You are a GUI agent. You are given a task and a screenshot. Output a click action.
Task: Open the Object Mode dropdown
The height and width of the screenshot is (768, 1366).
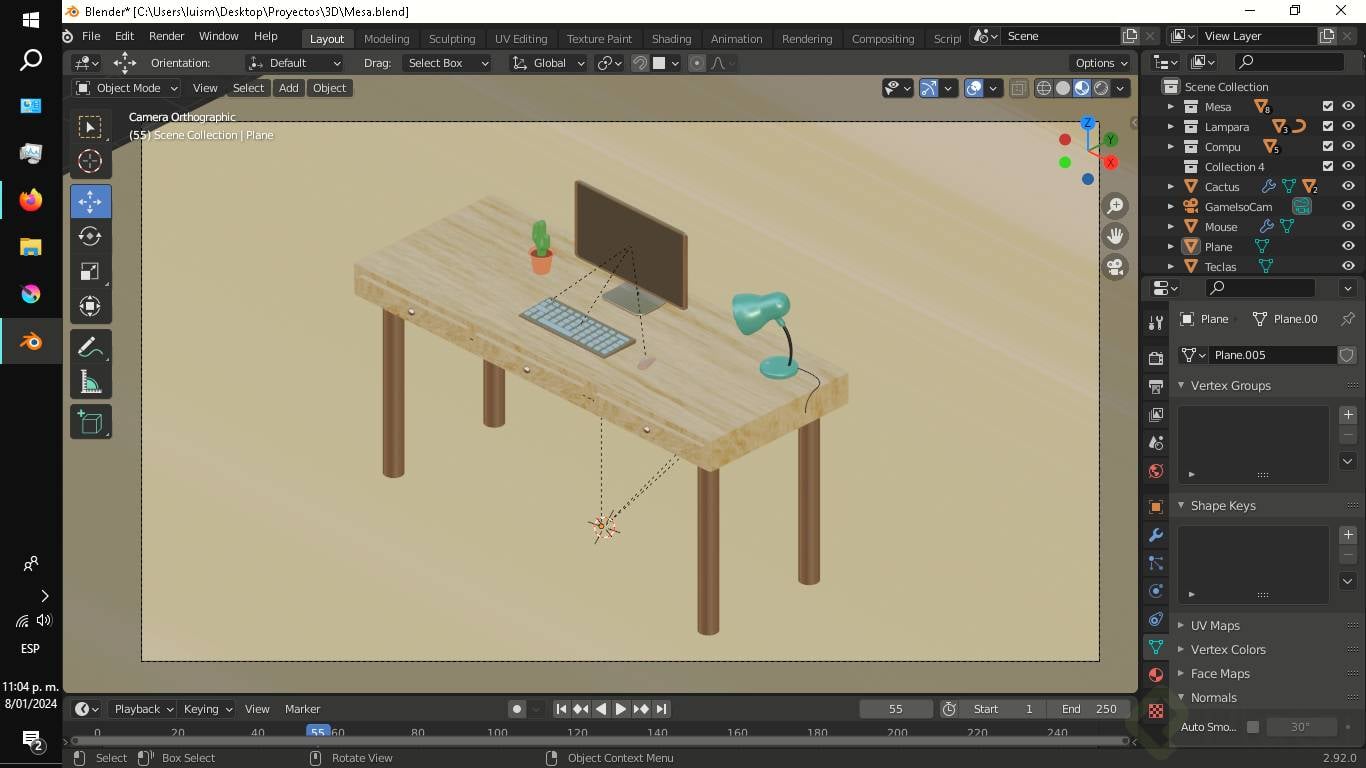[127, 88]
